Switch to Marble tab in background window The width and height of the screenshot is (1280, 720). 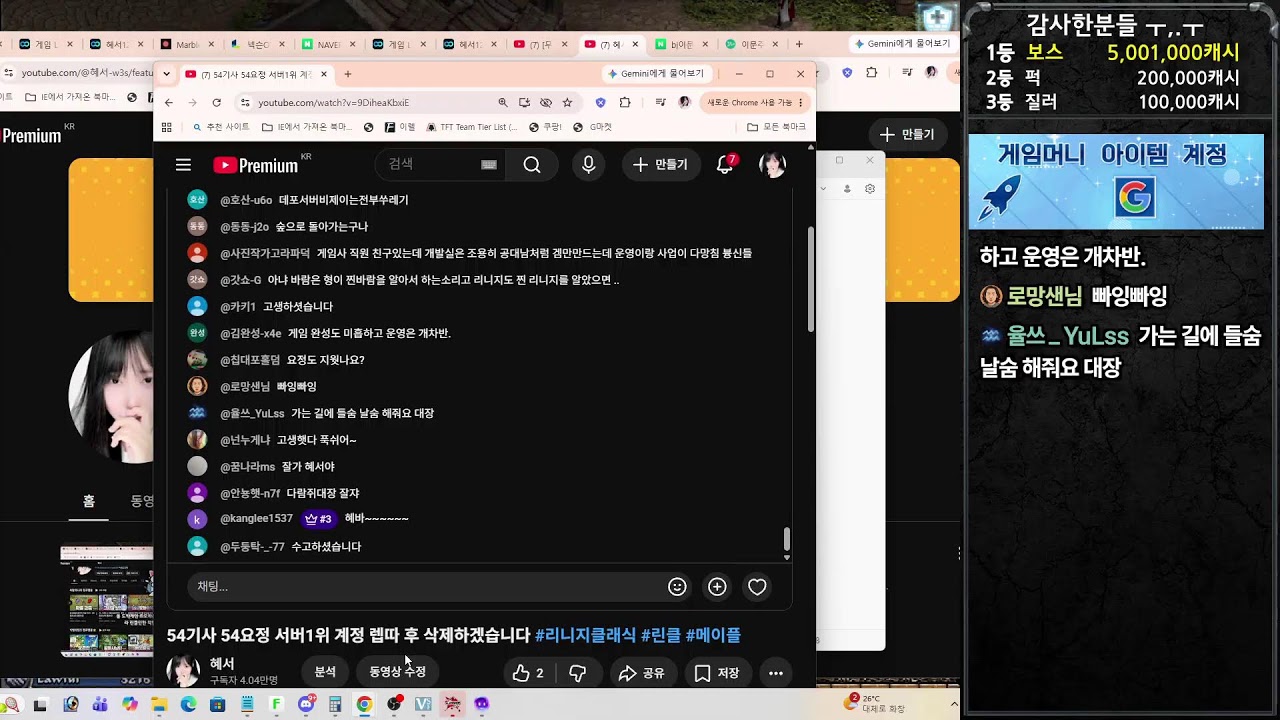tap(186, 44)
